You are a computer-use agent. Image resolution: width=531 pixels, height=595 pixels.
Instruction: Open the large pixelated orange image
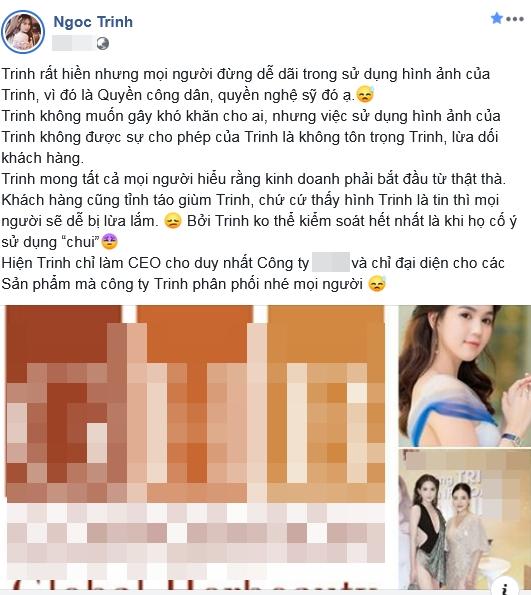(x=195, y=450)
